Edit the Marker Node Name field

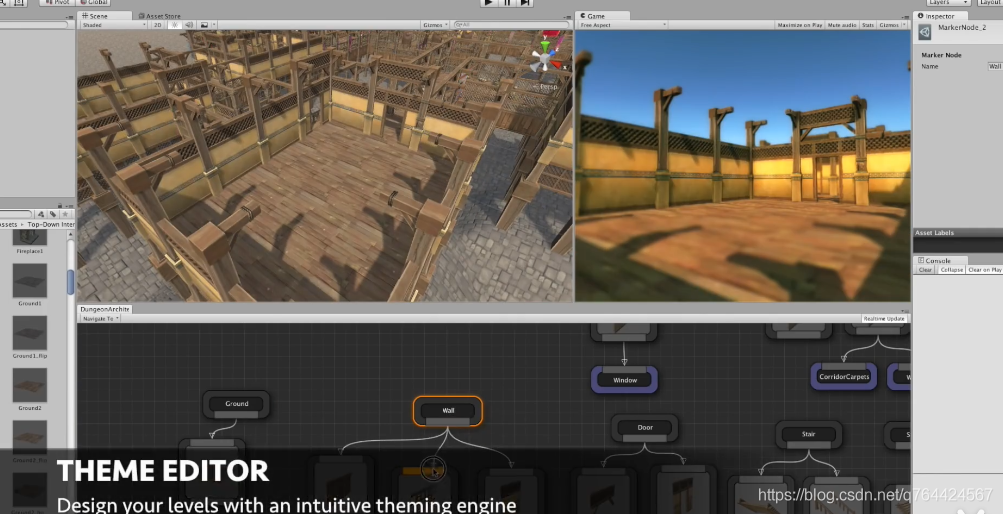pos(995,66)
